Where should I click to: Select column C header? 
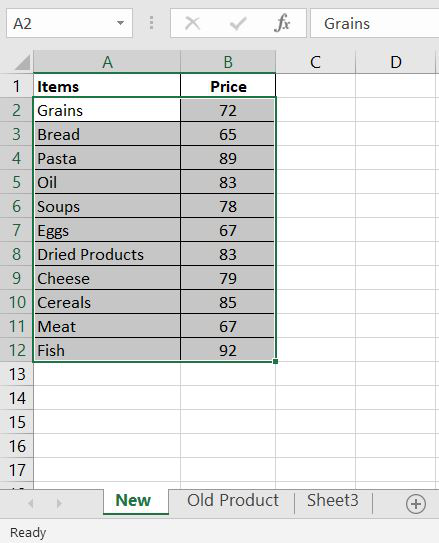(x=315, y=62)
